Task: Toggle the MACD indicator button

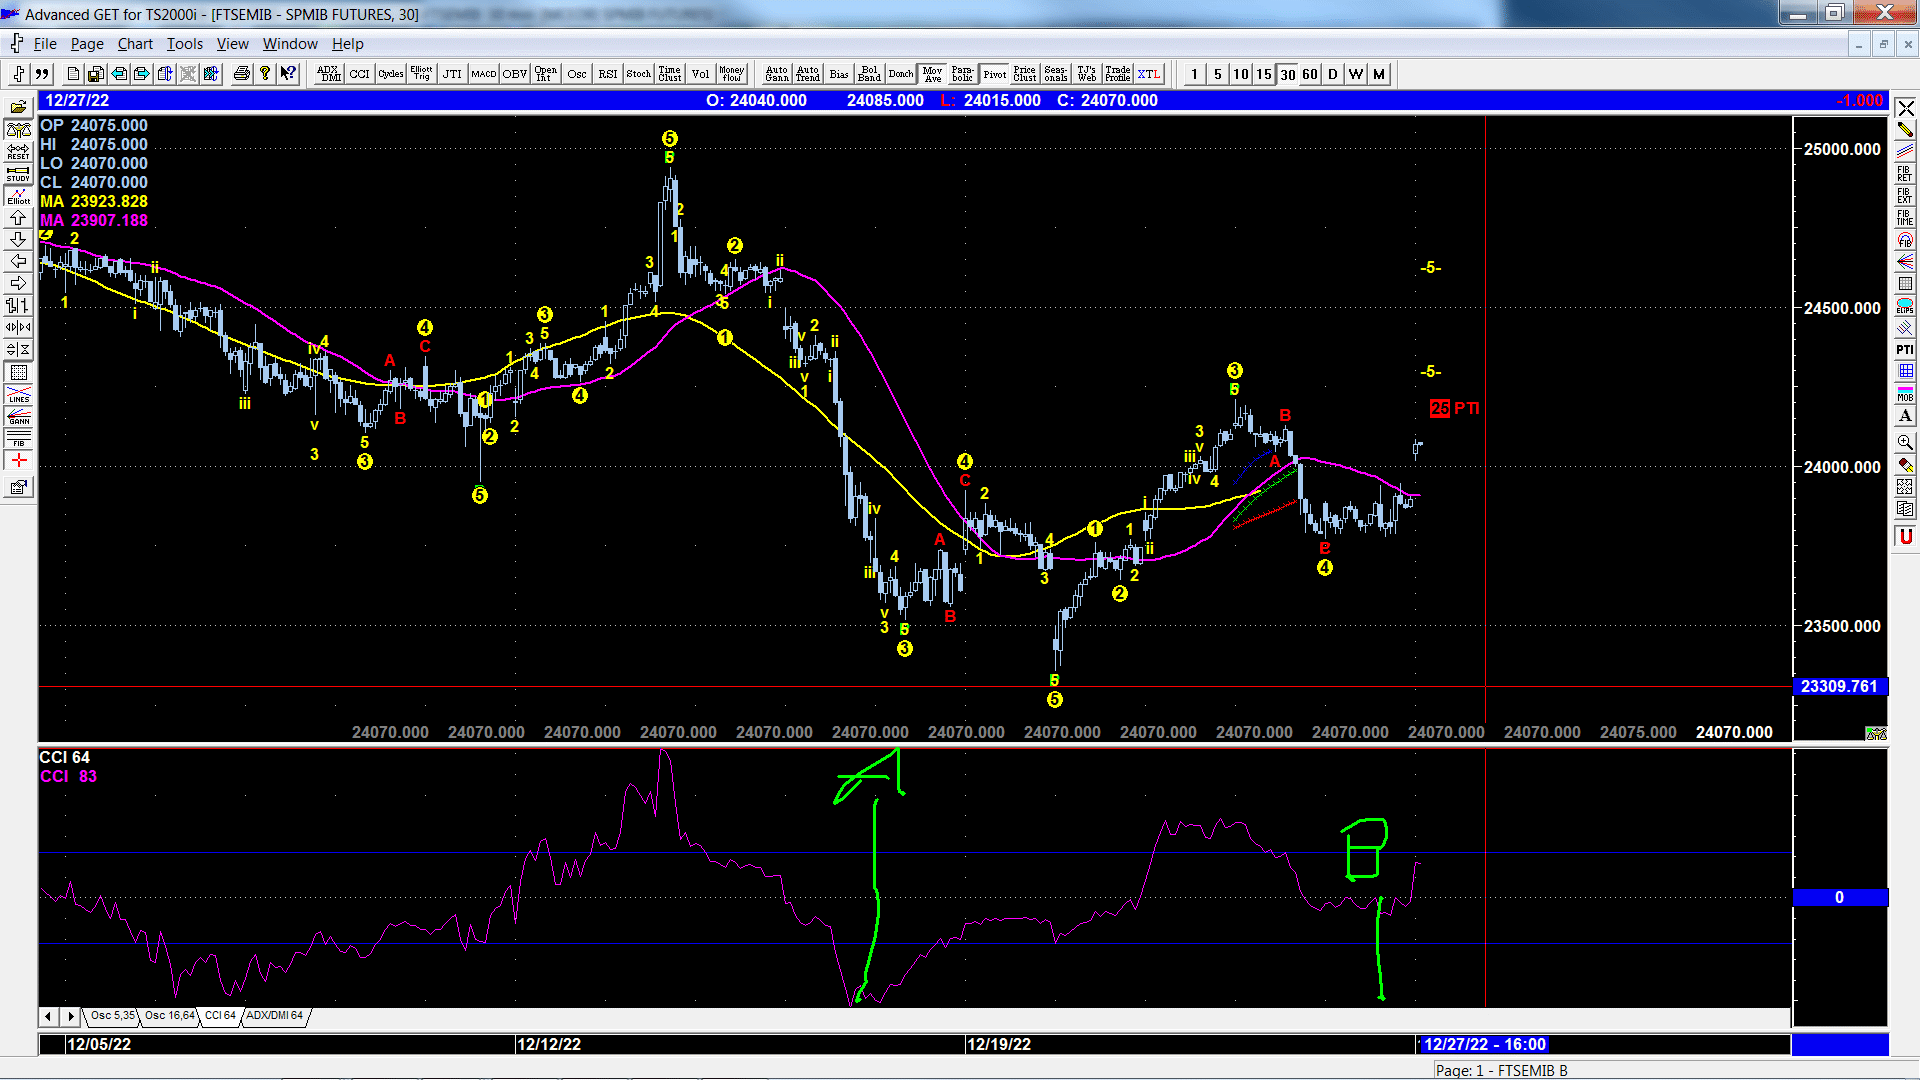Action: [x=484, y=74]
